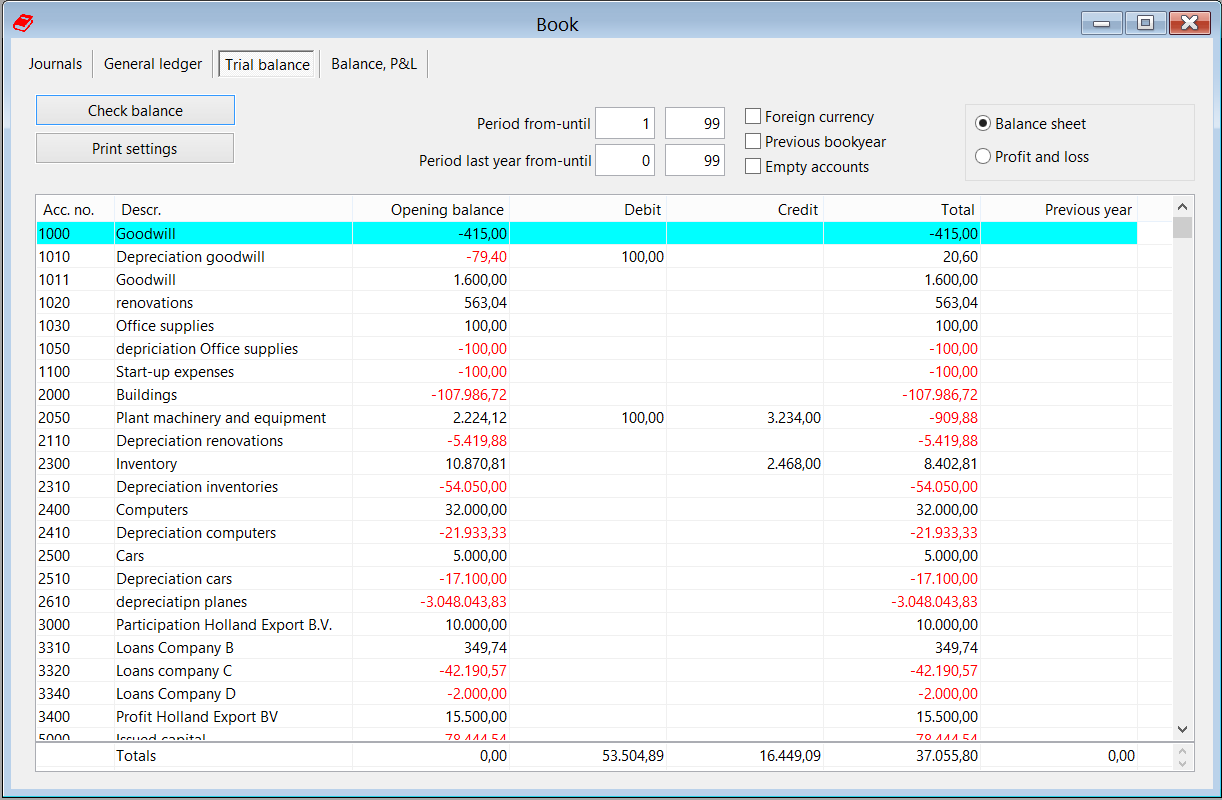Click the 2.468,00 credit amount
Image resolution: width=1222 pixels, height=800 pixels.
point(794,464)
